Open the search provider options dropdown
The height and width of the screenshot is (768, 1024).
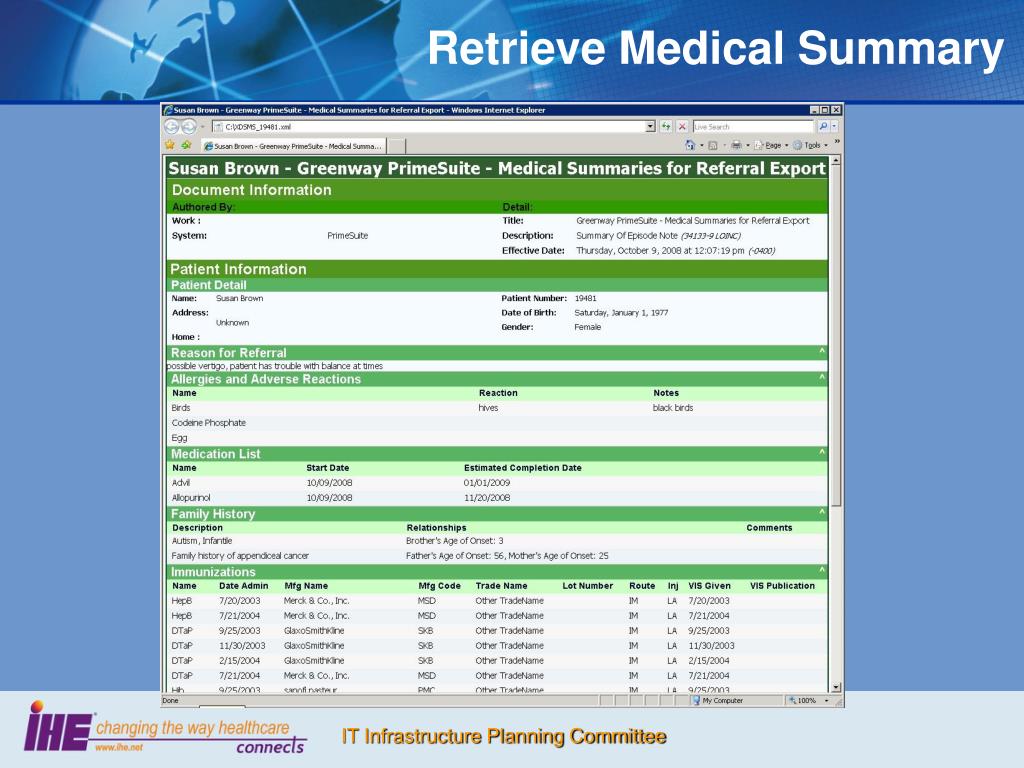pyautogui.click(x=834, y=127)
